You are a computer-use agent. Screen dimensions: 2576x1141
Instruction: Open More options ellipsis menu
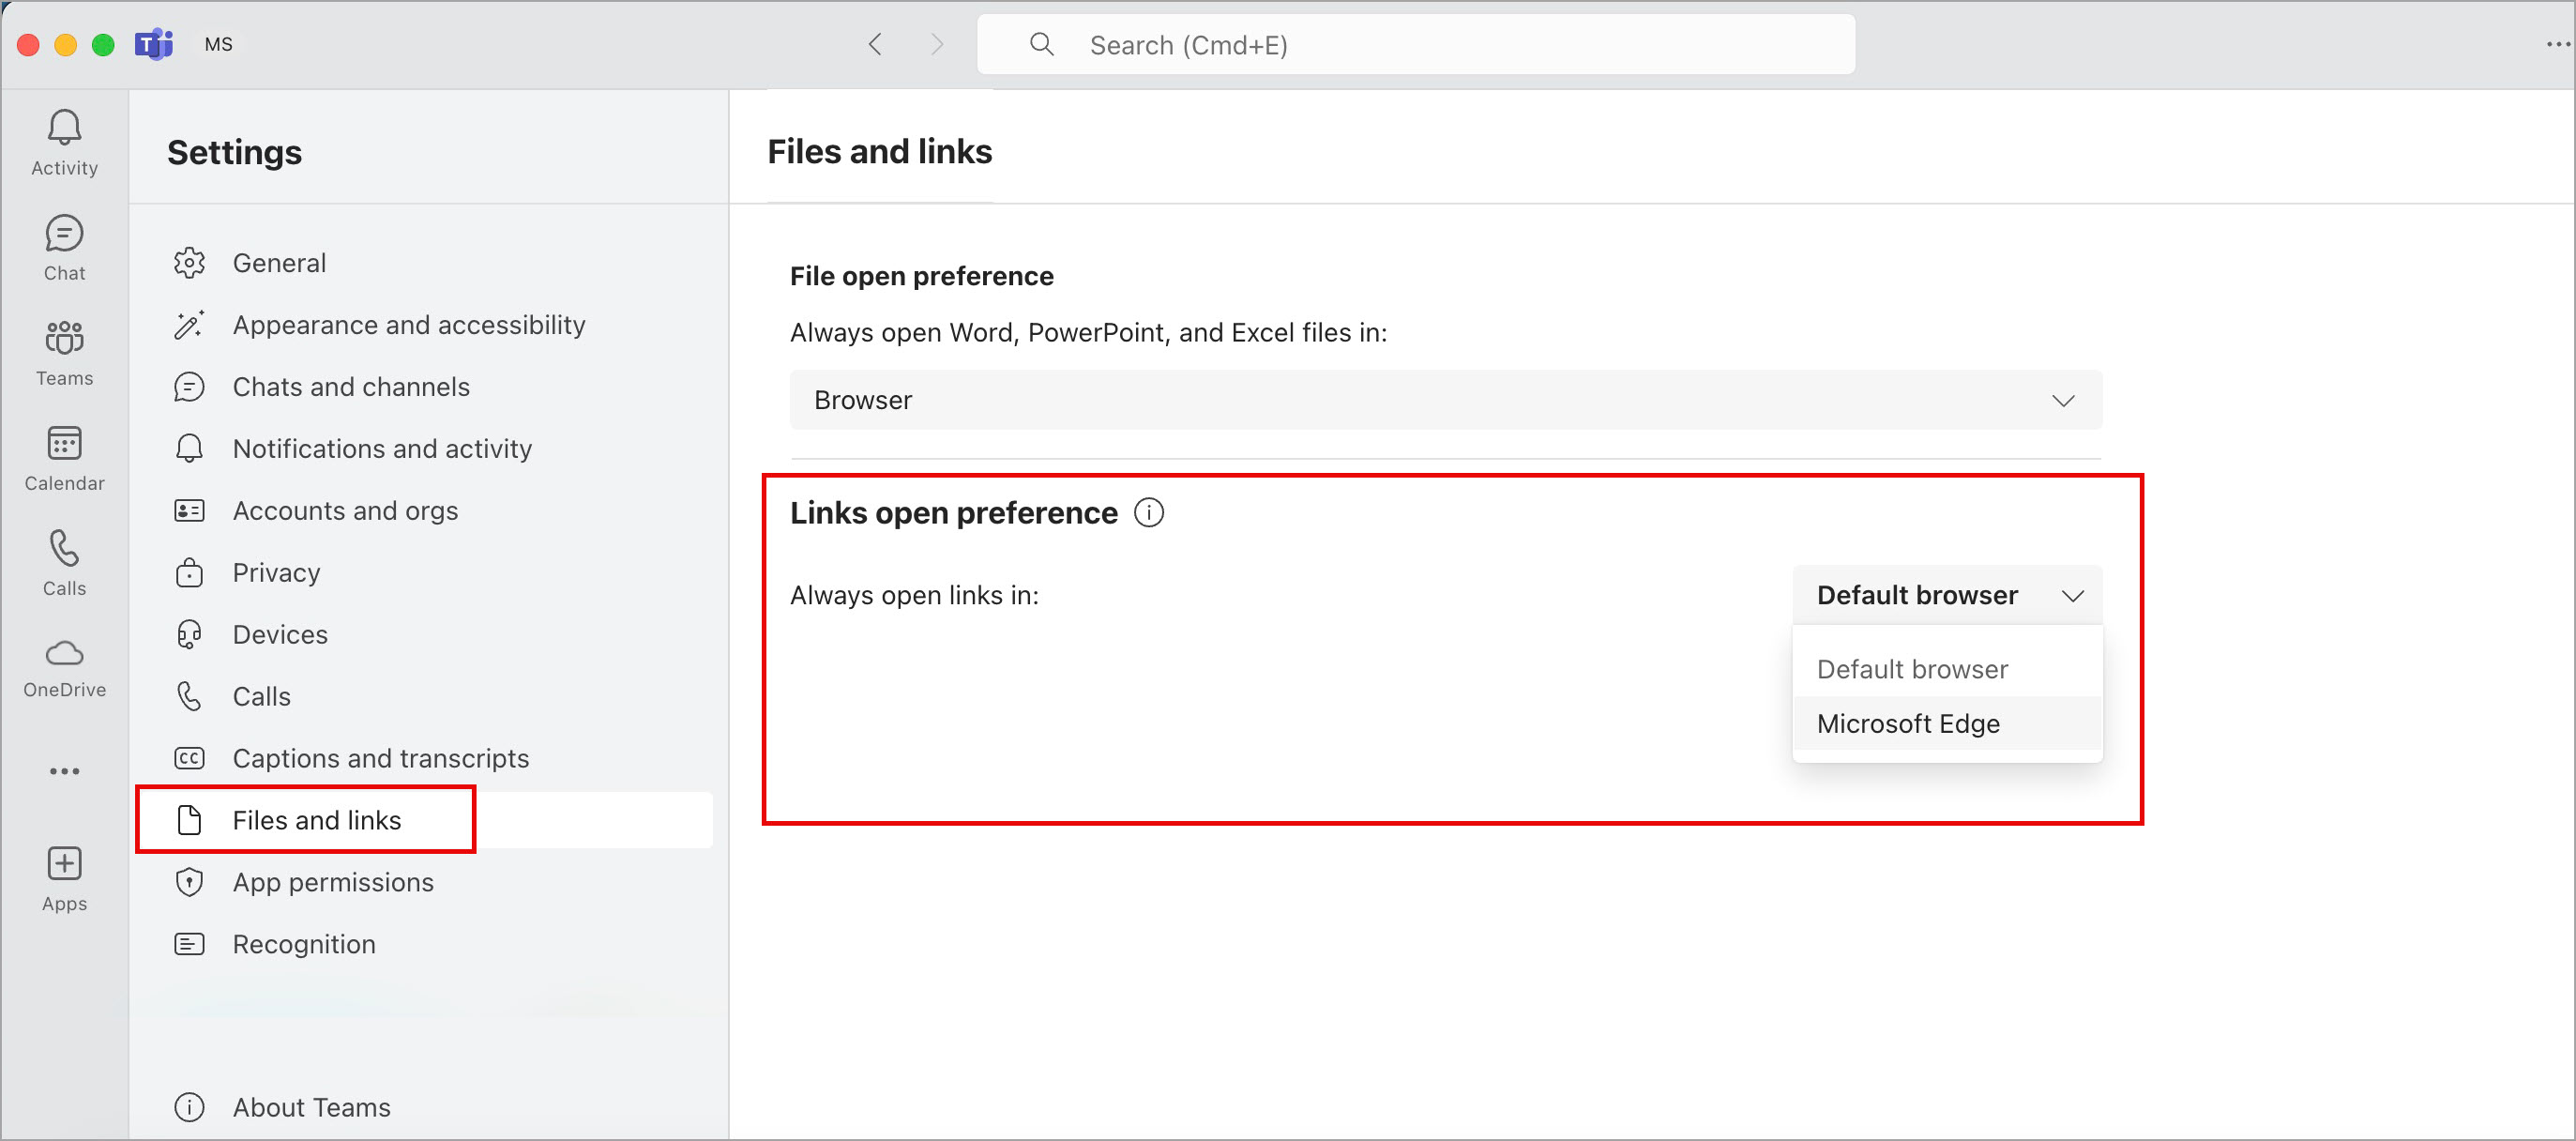(x=64, y=773)
